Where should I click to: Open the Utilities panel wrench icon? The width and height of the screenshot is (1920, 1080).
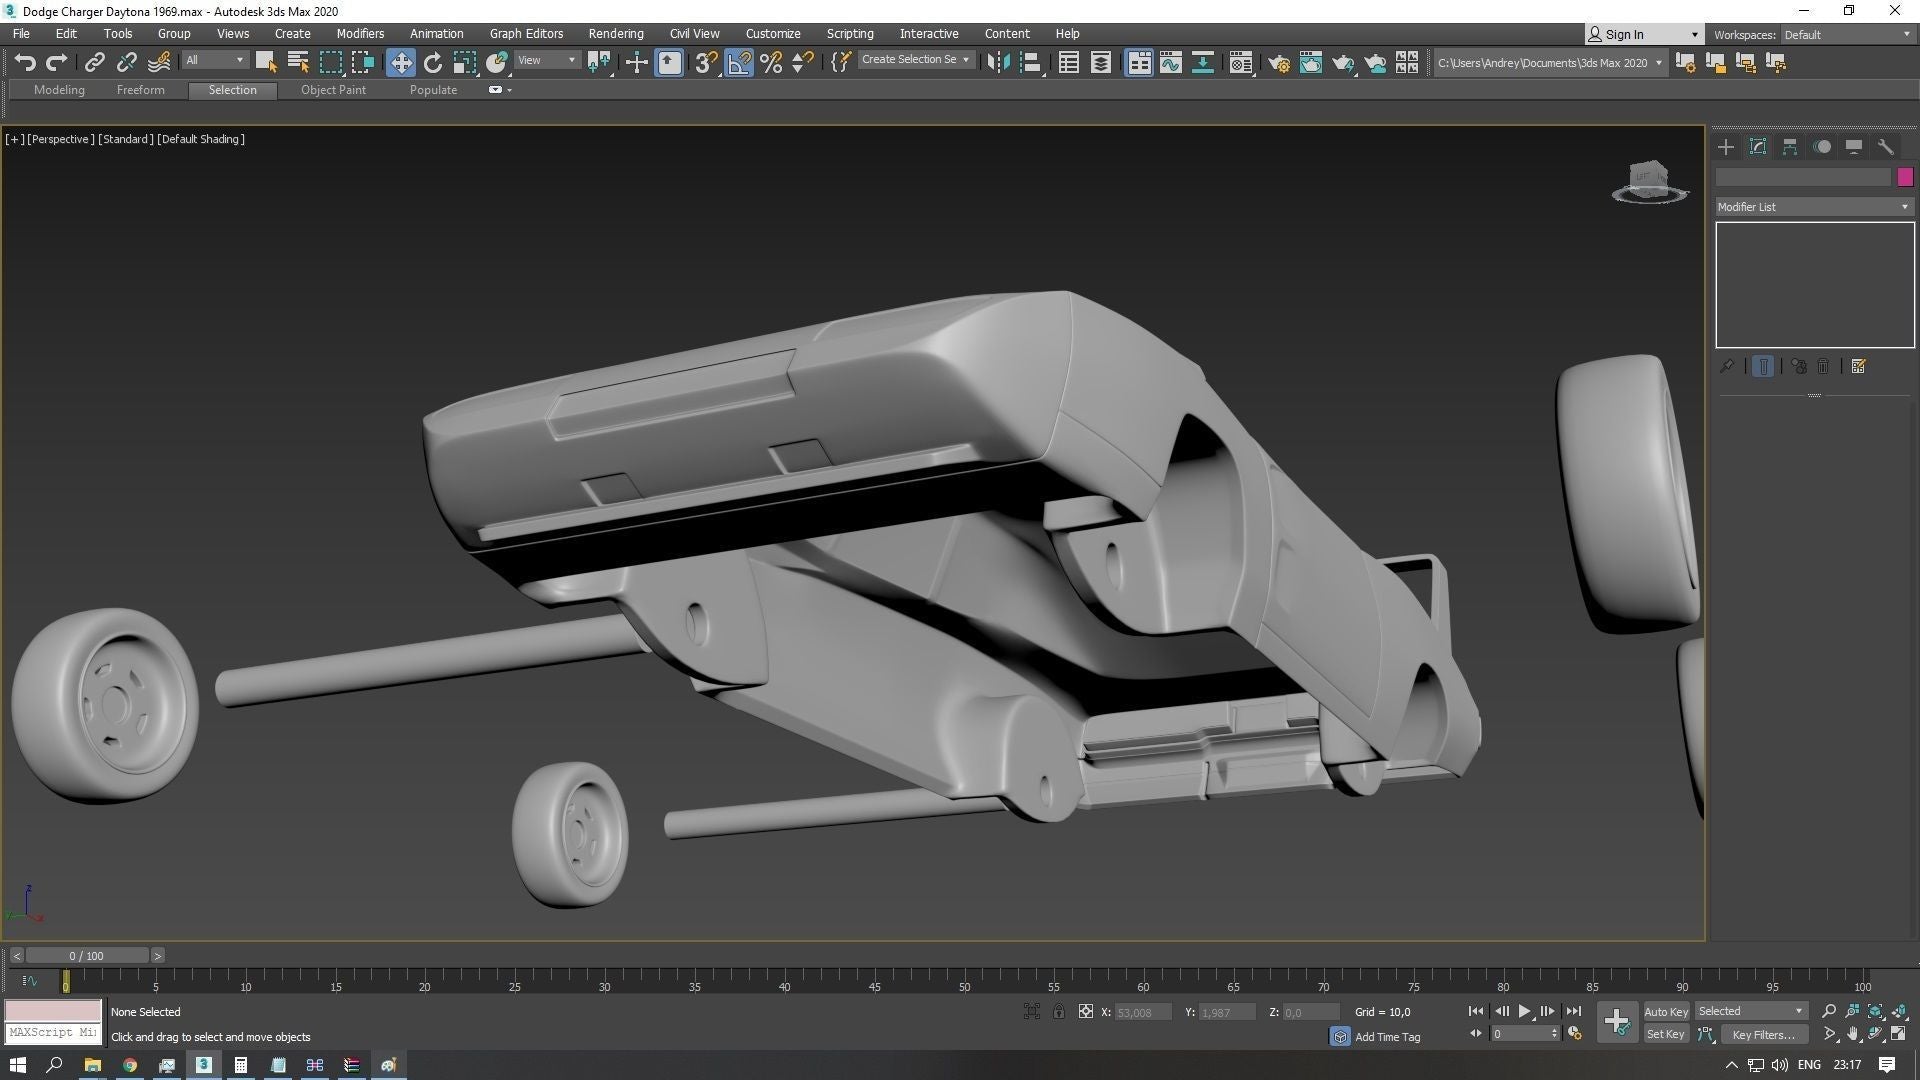click(x=1885, y=147)
